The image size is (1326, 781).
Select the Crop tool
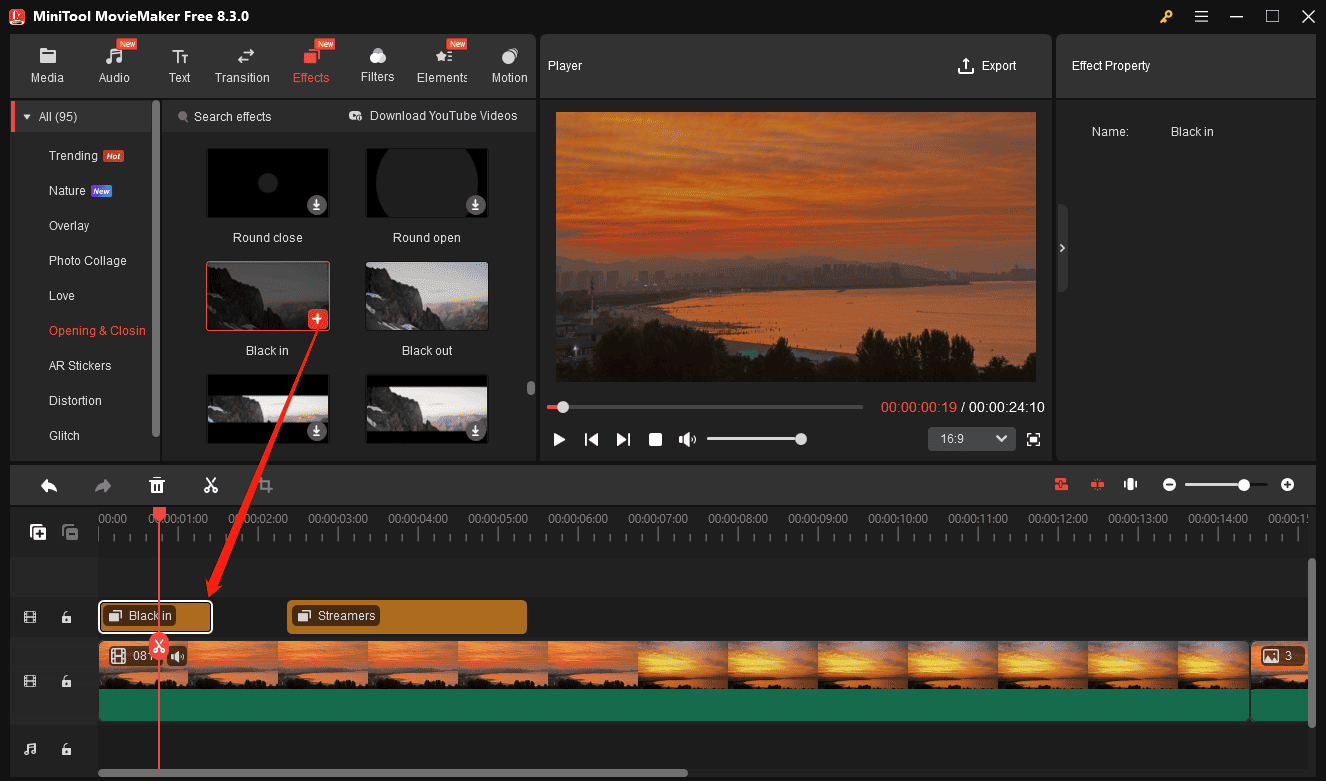[265, 485]
